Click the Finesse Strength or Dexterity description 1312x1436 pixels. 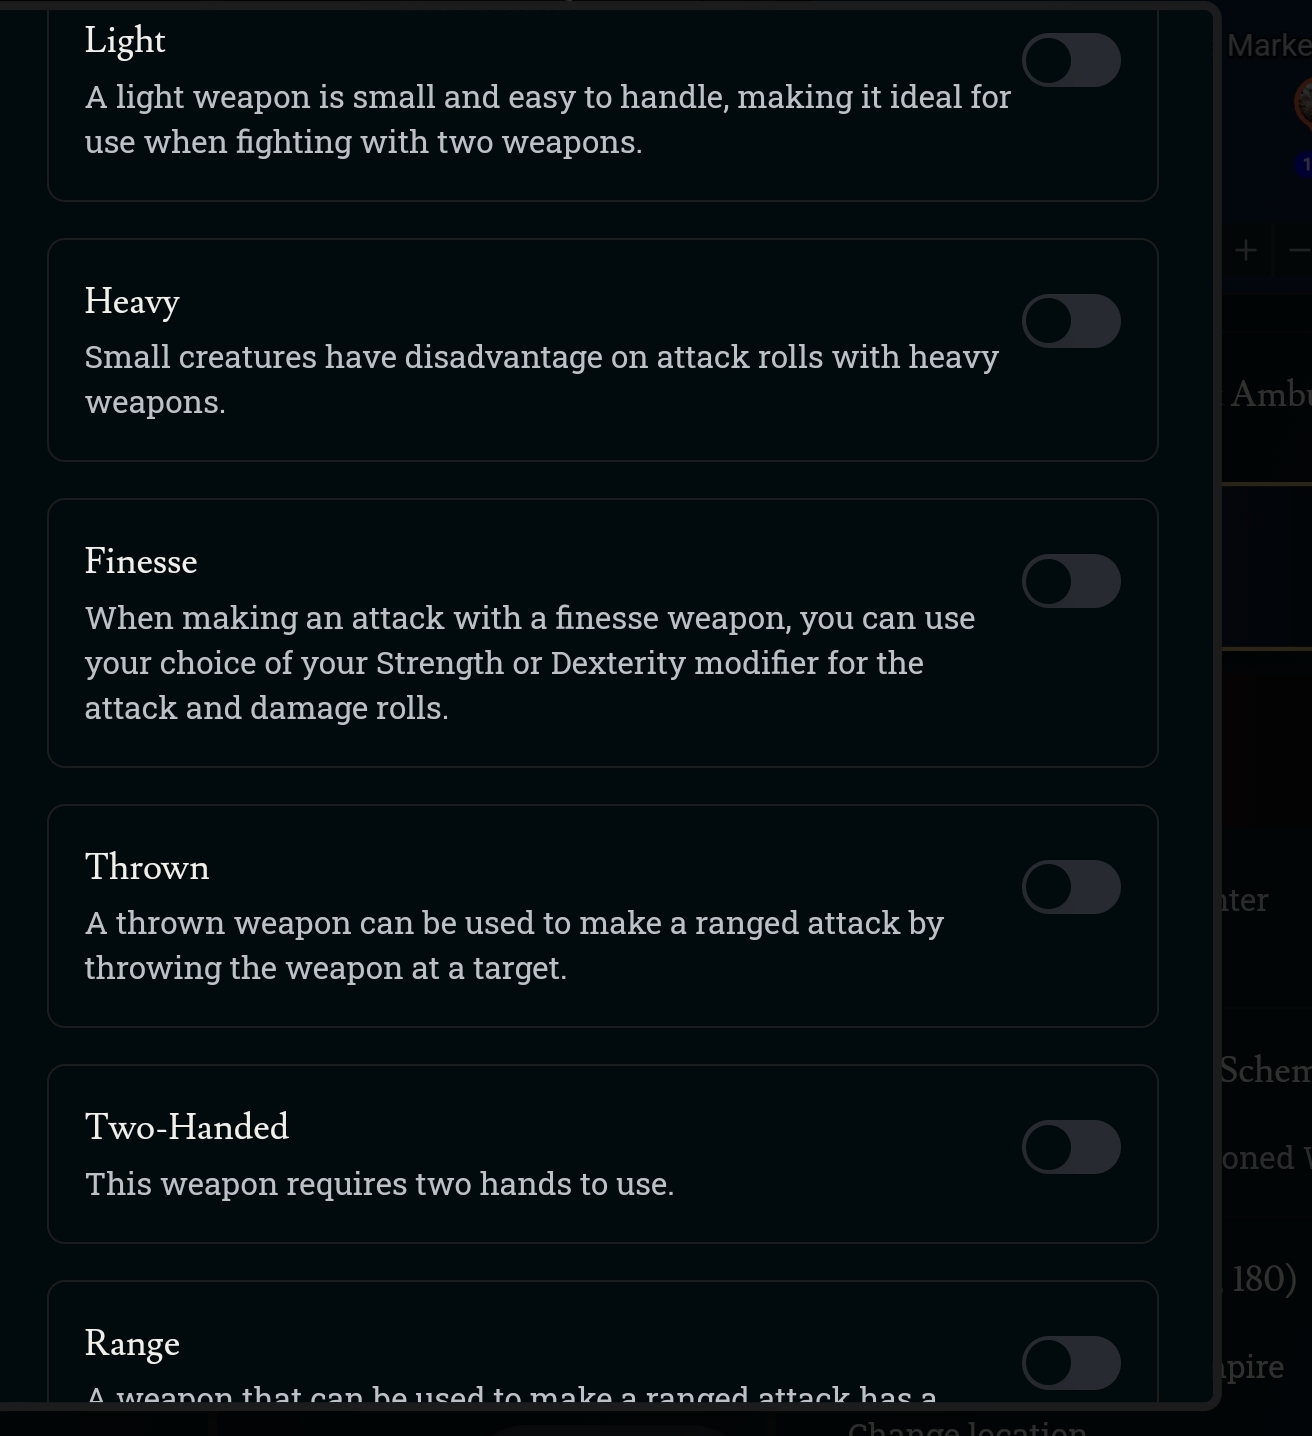529,663
